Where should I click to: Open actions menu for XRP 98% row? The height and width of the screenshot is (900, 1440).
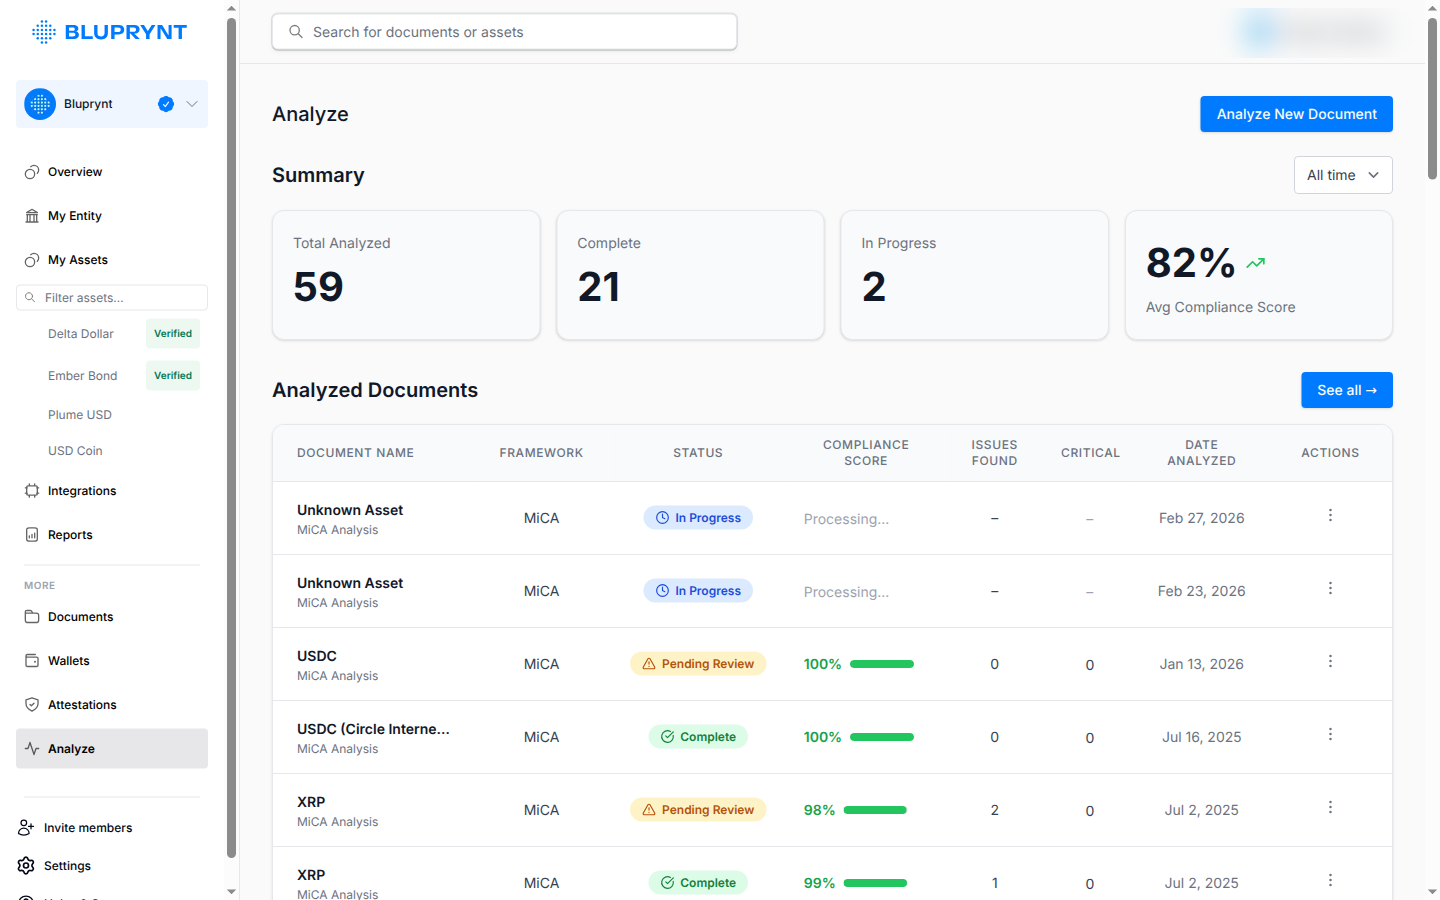(1330, 807)
